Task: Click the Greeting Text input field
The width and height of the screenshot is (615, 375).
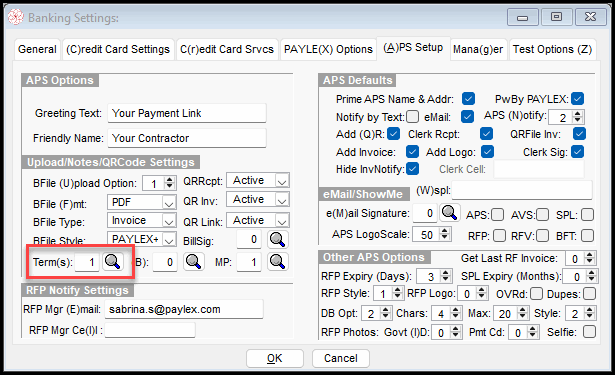Action: [187, 113]
